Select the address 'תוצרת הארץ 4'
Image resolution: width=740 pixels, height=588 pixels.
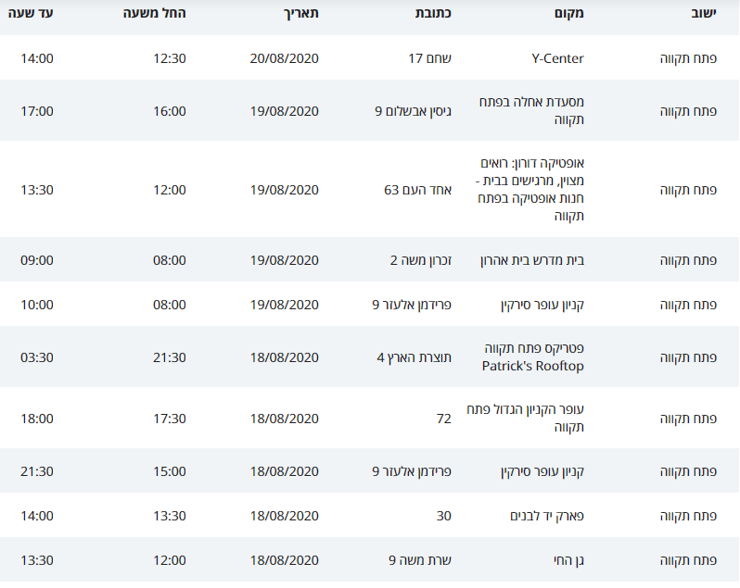click(414, 358)
